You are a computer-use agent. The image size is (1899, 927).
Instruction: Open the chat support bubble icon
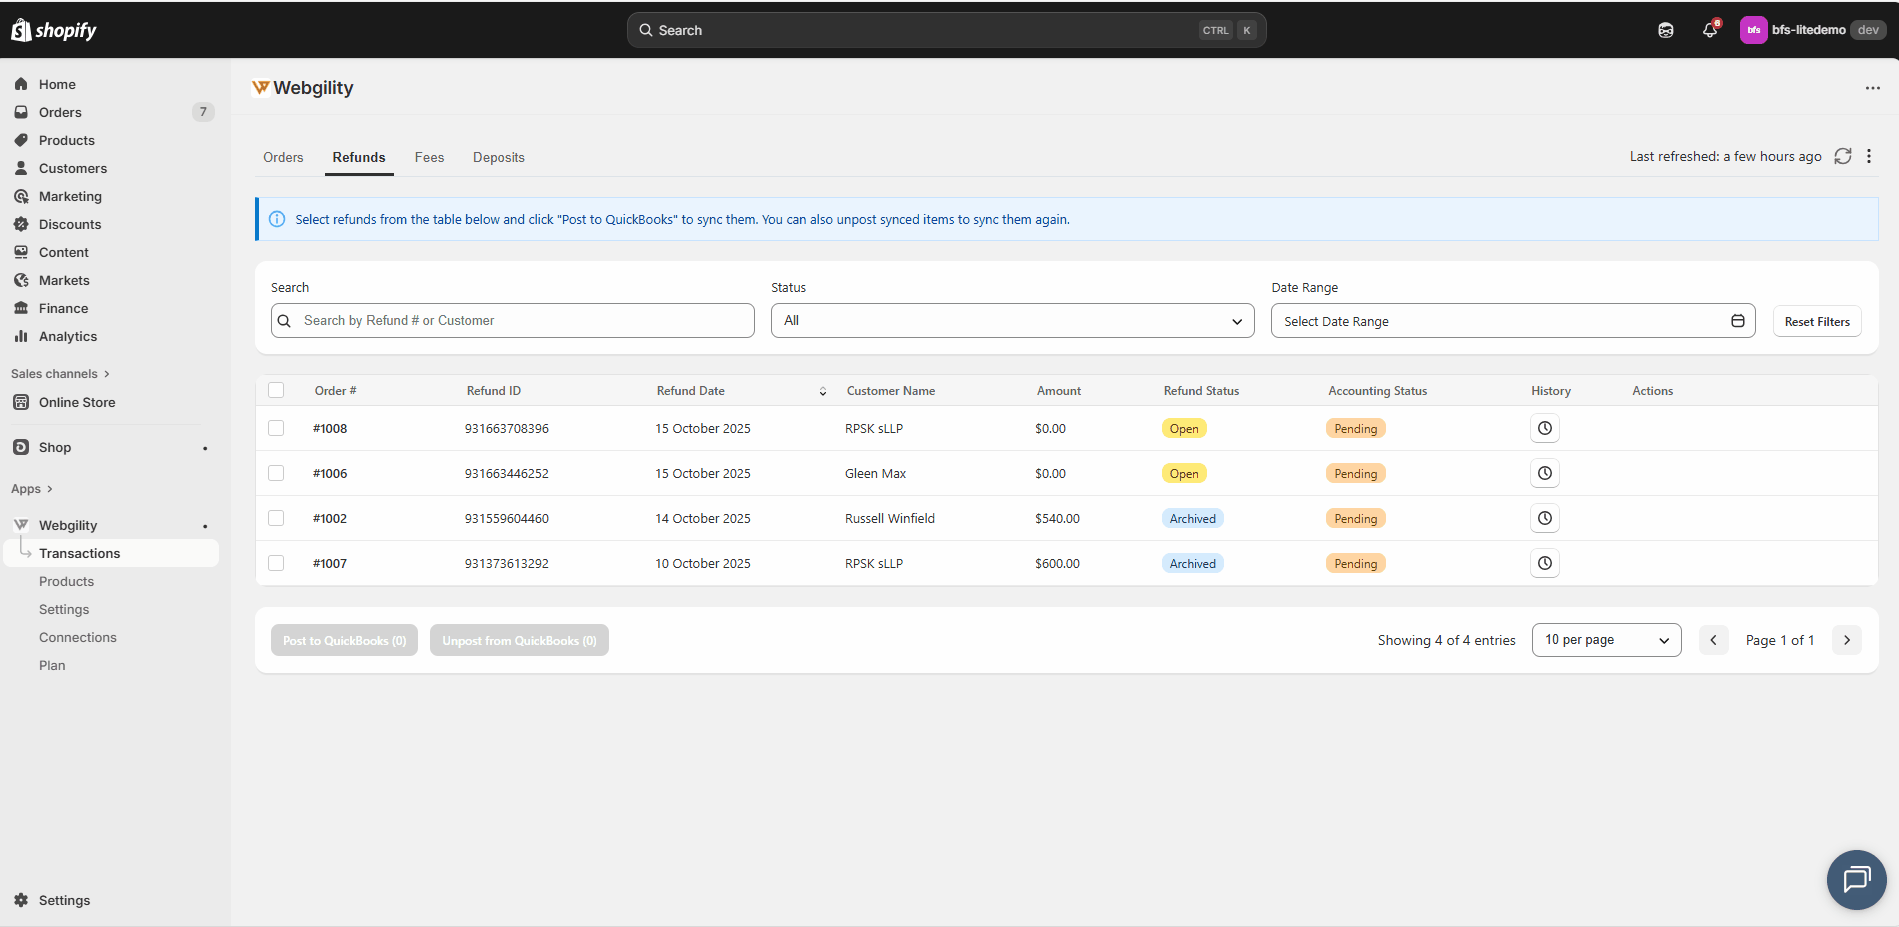1856,879
